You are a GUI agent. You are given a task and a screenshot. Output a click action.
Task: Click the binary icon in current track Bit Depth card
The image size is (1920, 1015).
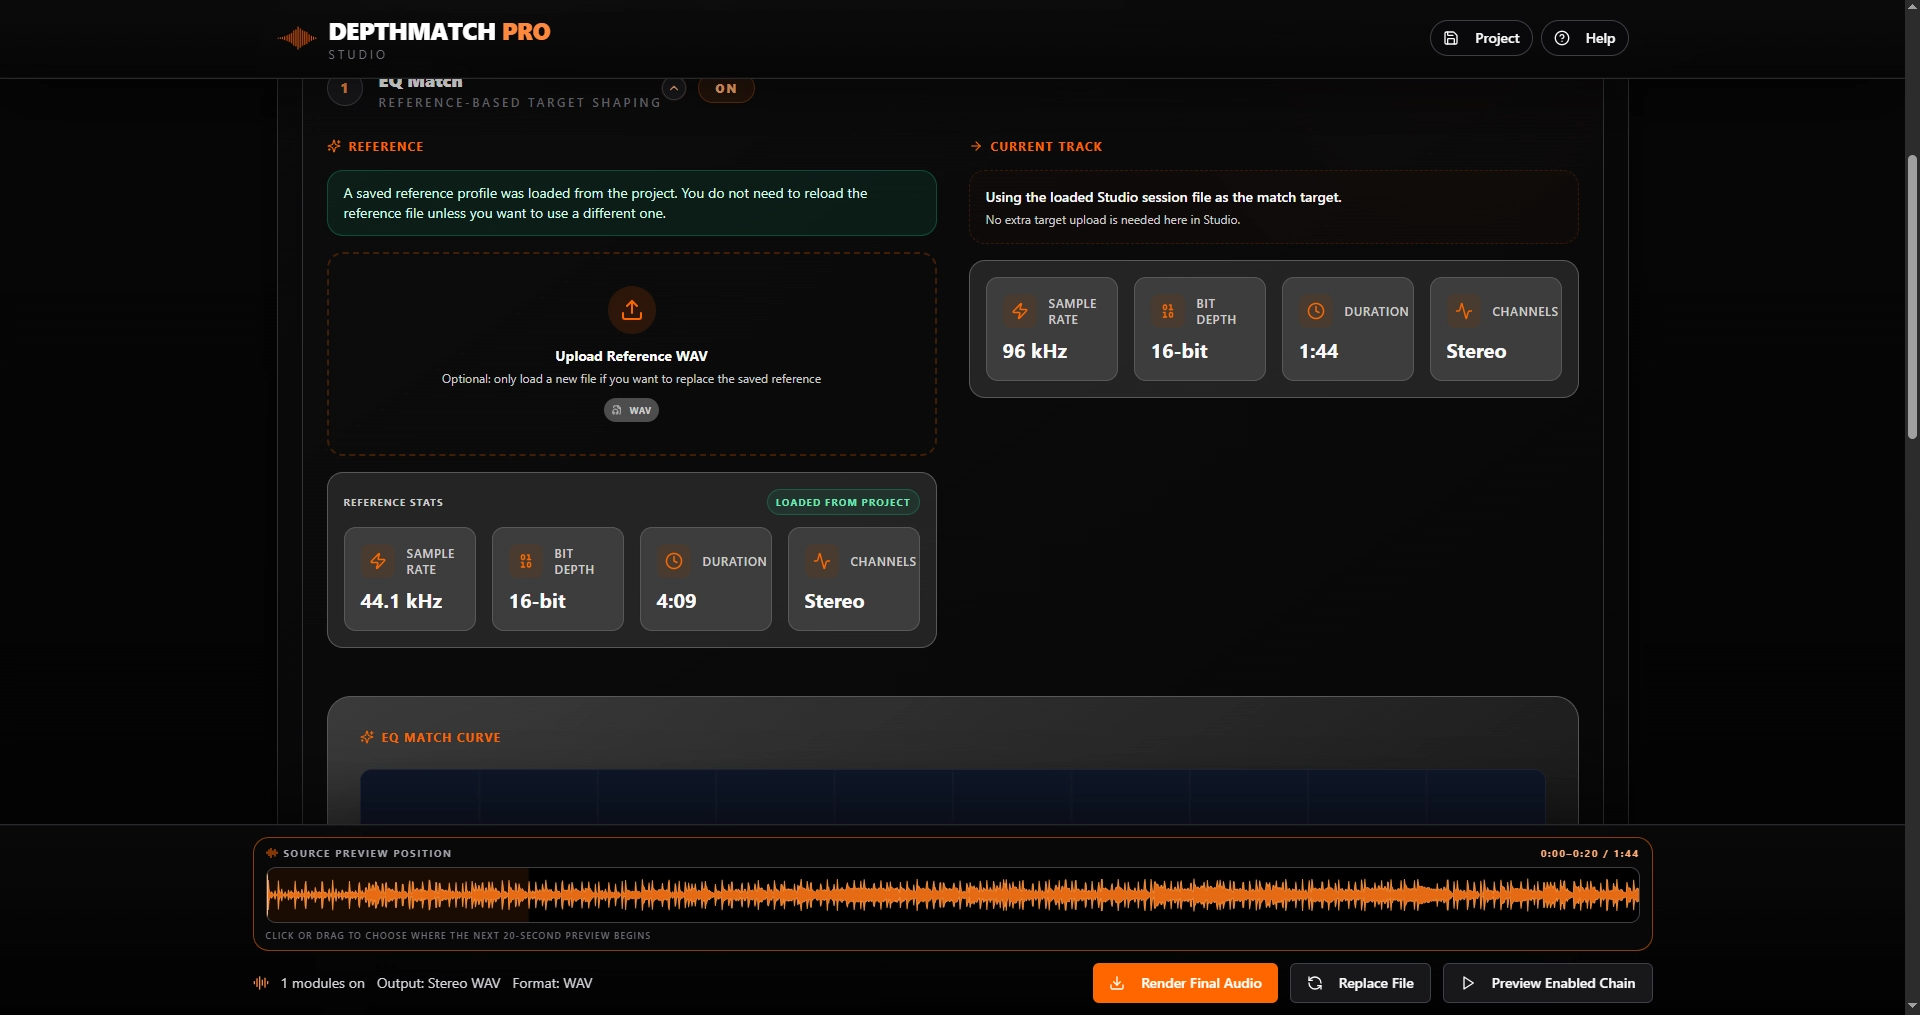[1168, 311]
